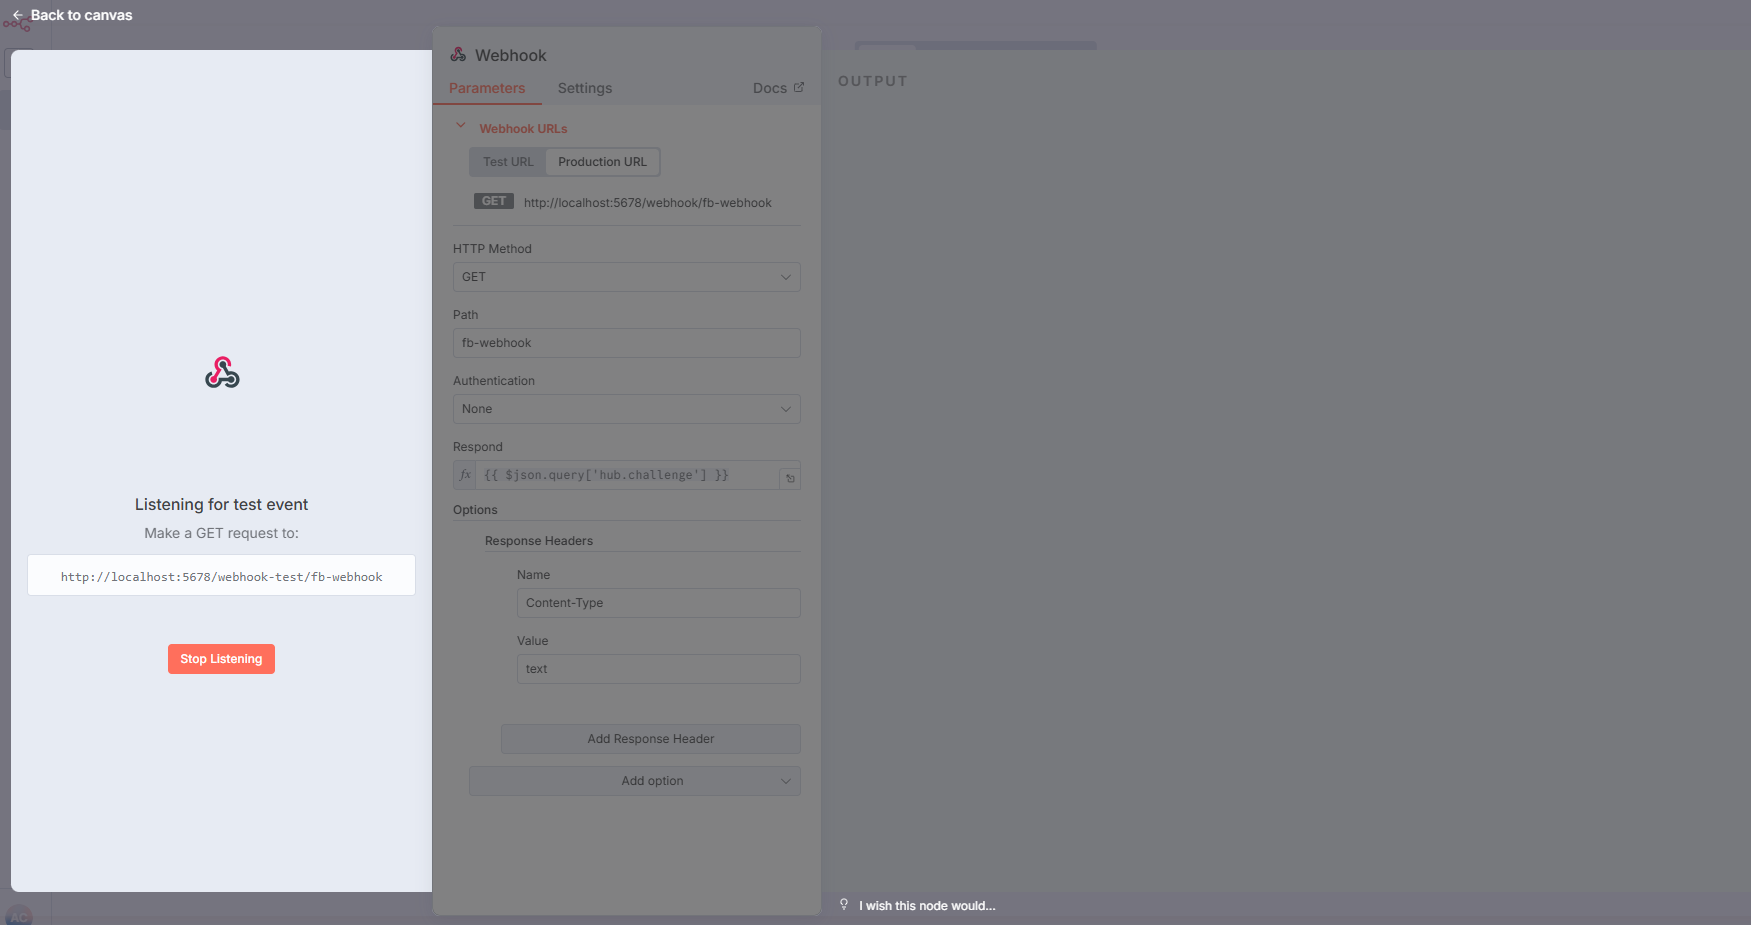Click the webhook-test URL to copy it
Screen dimensions: 1751x925
point(221,576)
